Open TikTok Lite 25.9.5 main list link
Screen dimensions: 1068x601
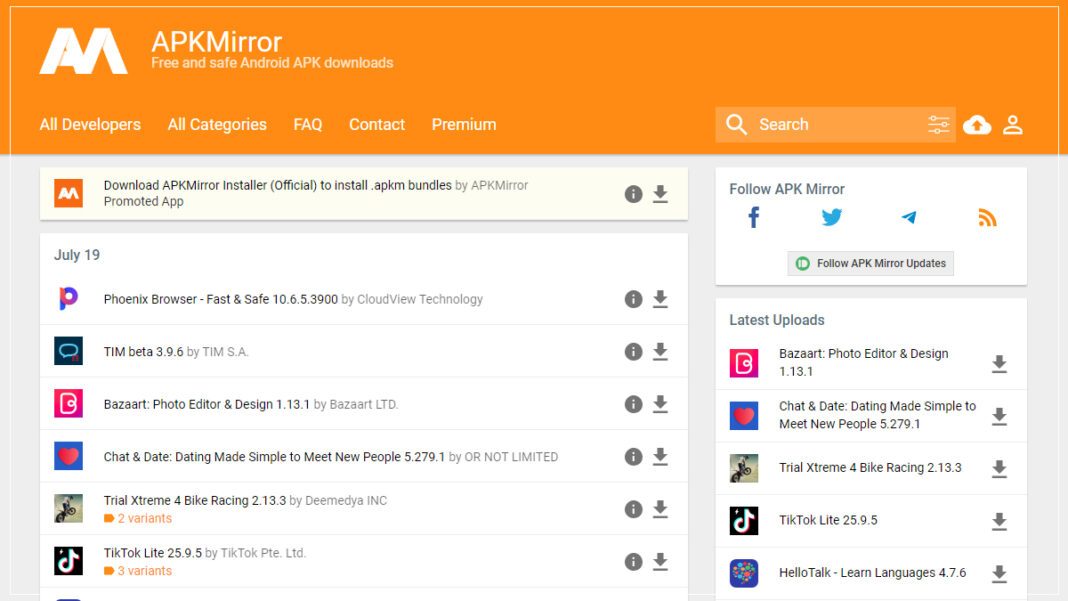point(153,553)
